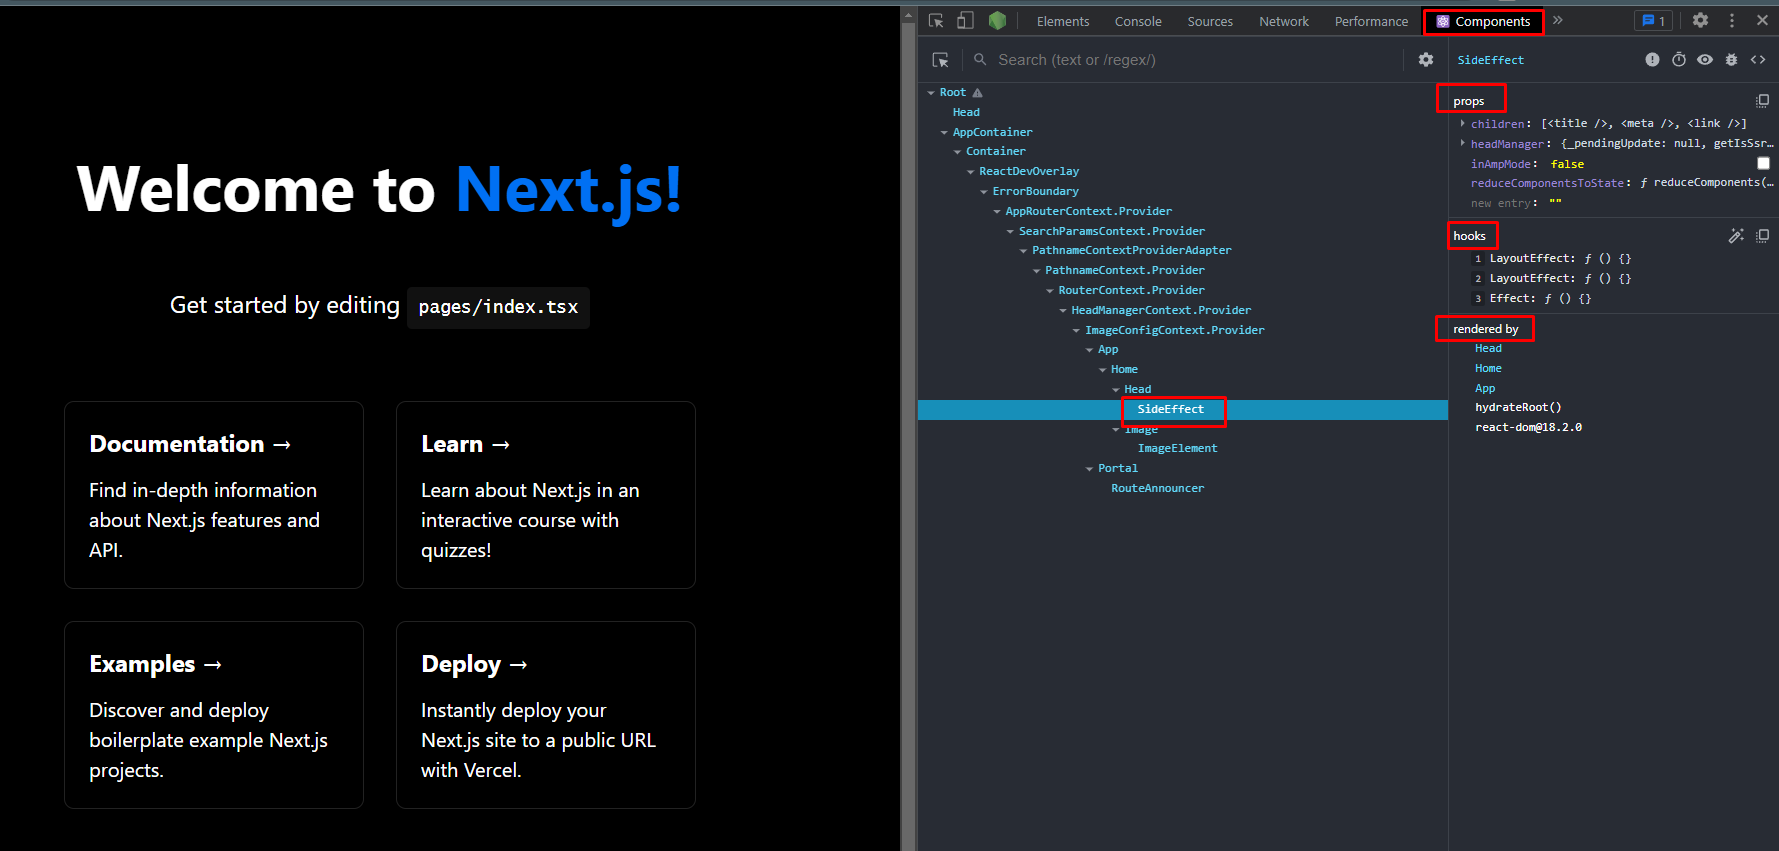Click the Root warning triangle icon
Screen dimensions: 1779x851
point(977,93)
